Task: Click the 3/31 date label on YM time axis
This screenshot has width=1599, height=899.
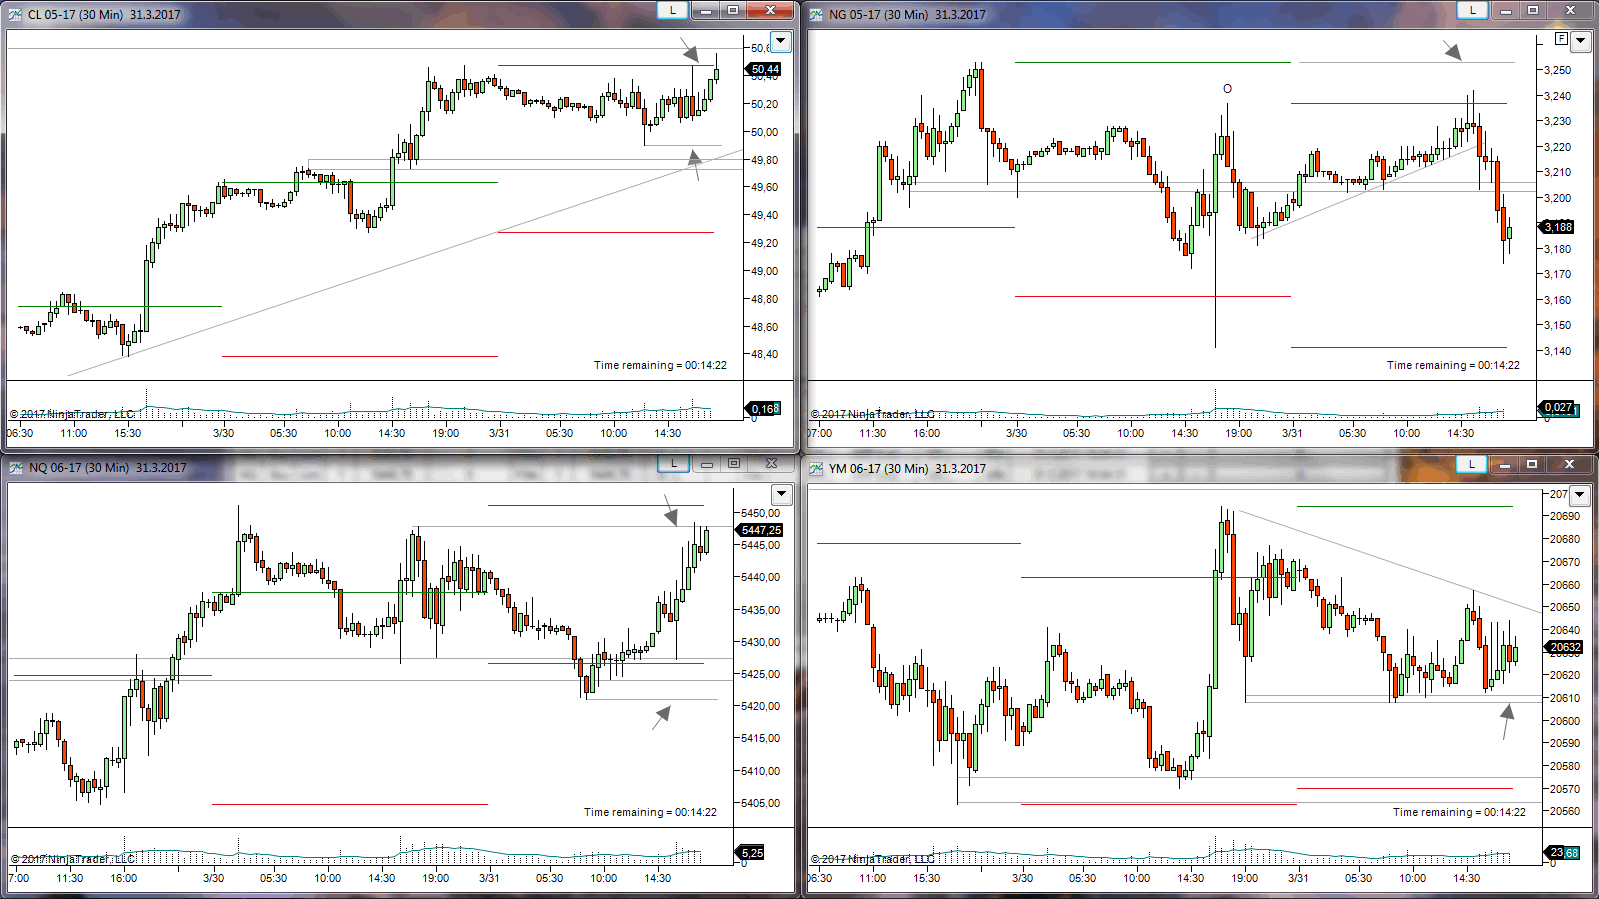Action: click(x=1298, y=878)
